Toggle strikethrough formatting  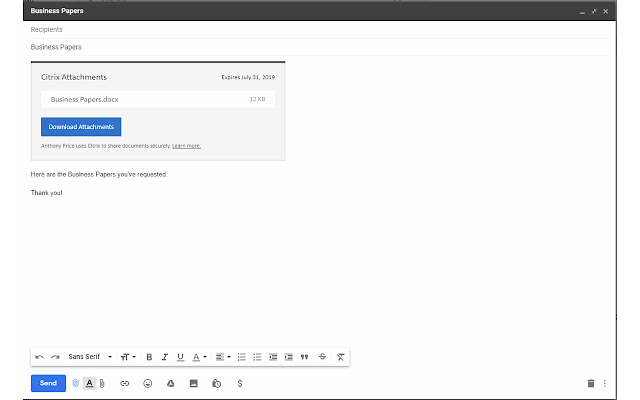tap(322, 357)
